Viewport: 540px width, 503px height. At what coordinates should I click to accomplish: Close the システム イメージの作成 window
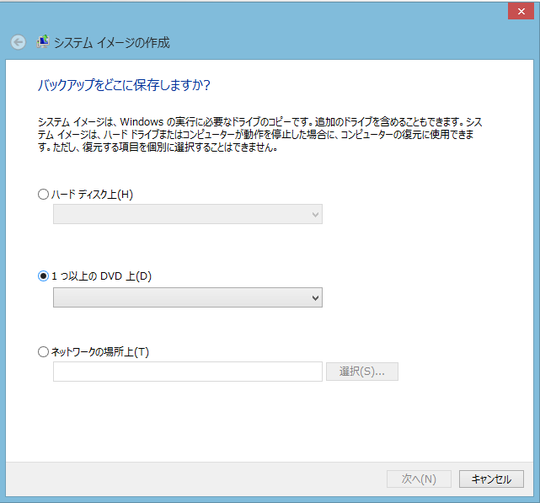pyautogui.click(x=521, y=11)
